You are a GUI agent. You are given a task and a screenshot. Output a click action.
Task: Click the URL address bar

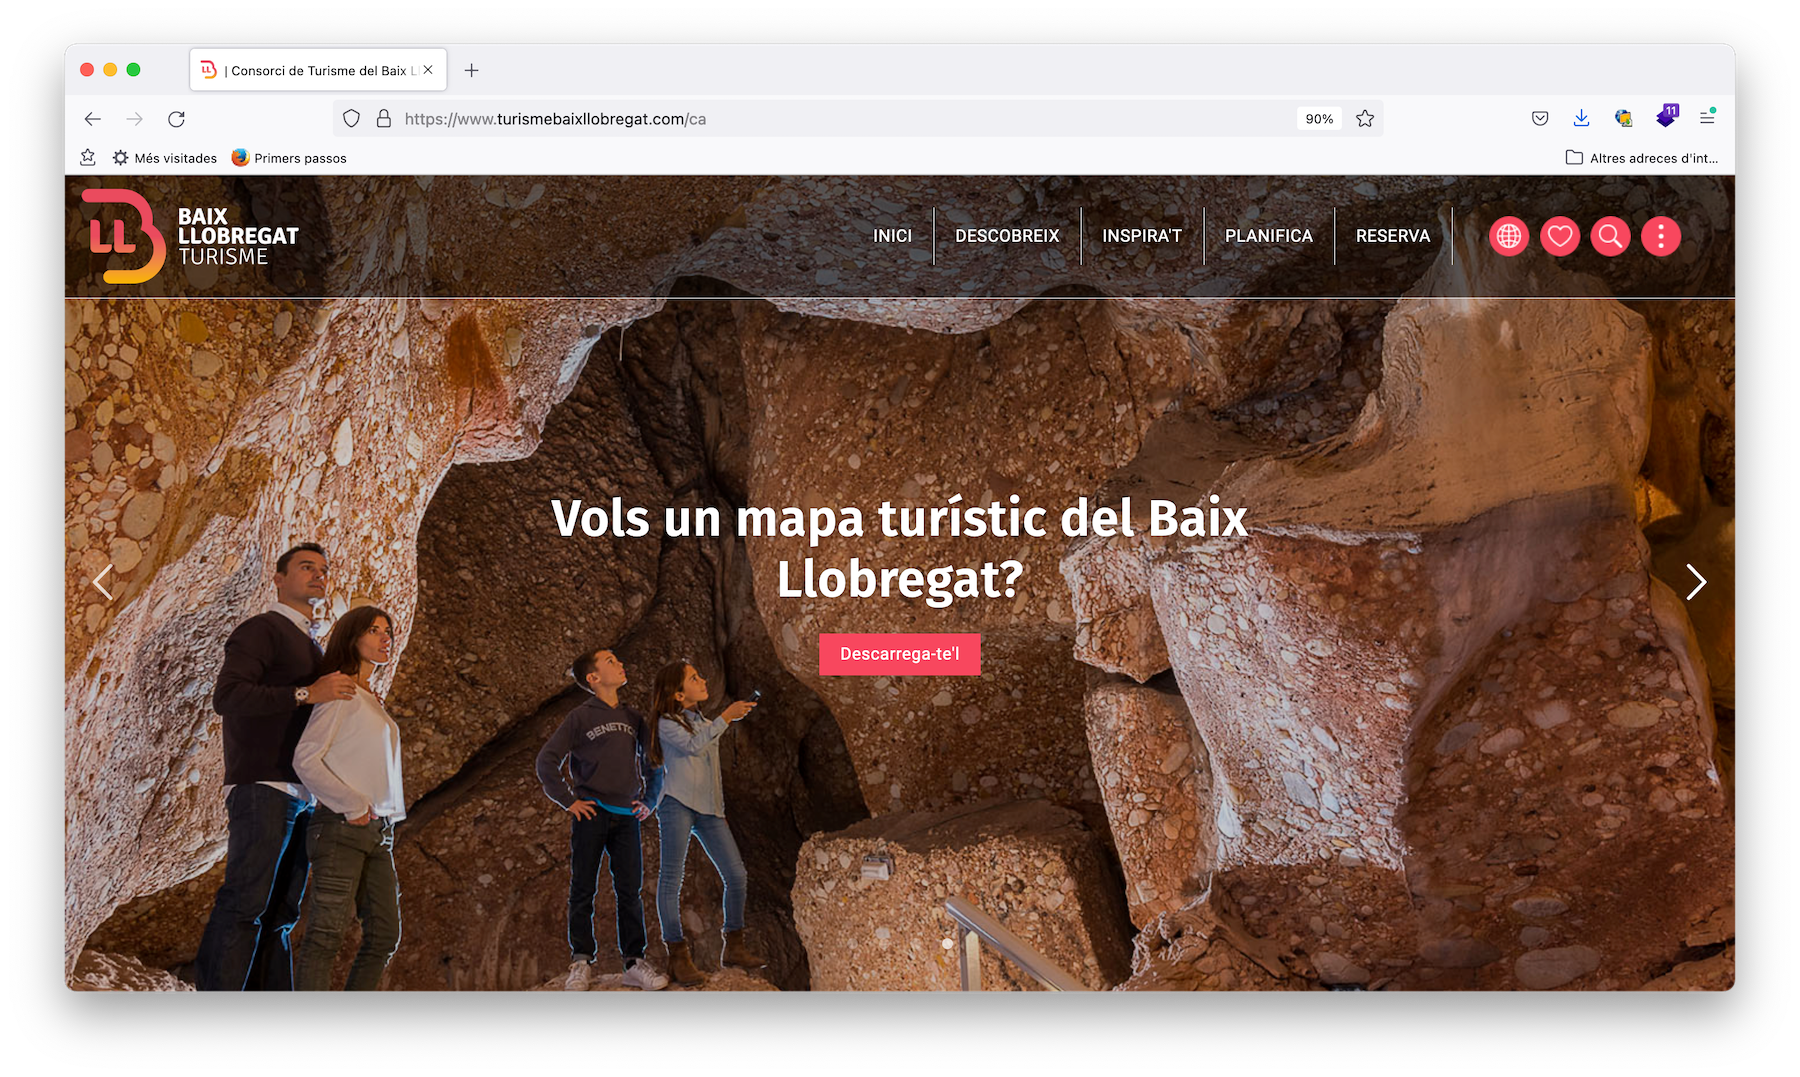click(x=840, y=119)
